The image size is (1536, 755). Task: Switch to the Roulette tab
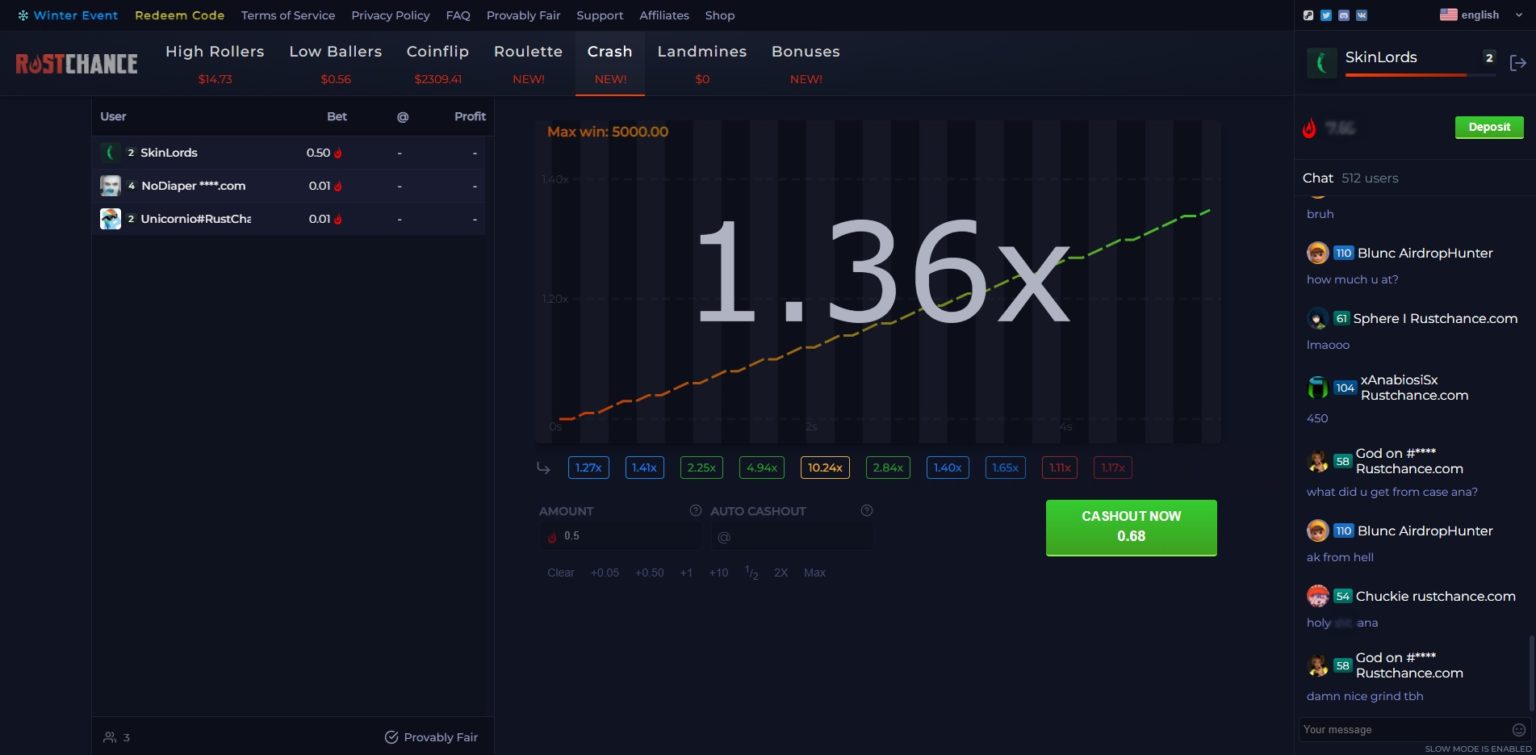pos(528,51)
